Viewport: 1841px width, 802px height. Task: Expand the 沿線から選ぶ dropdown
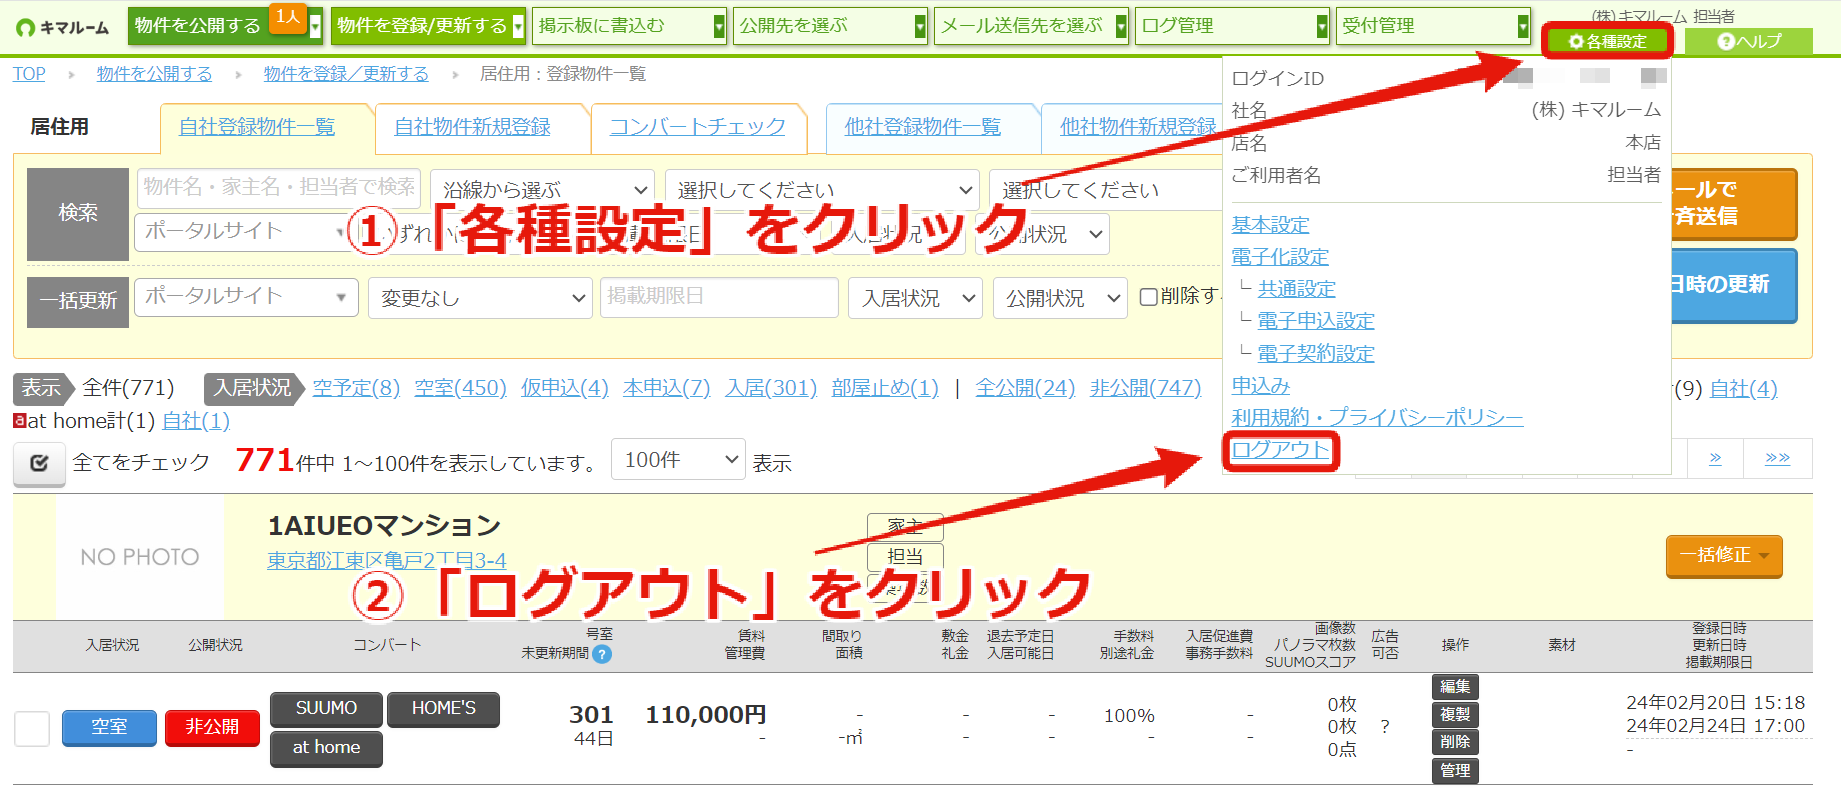pyautogui.click(x=543, y=190)
